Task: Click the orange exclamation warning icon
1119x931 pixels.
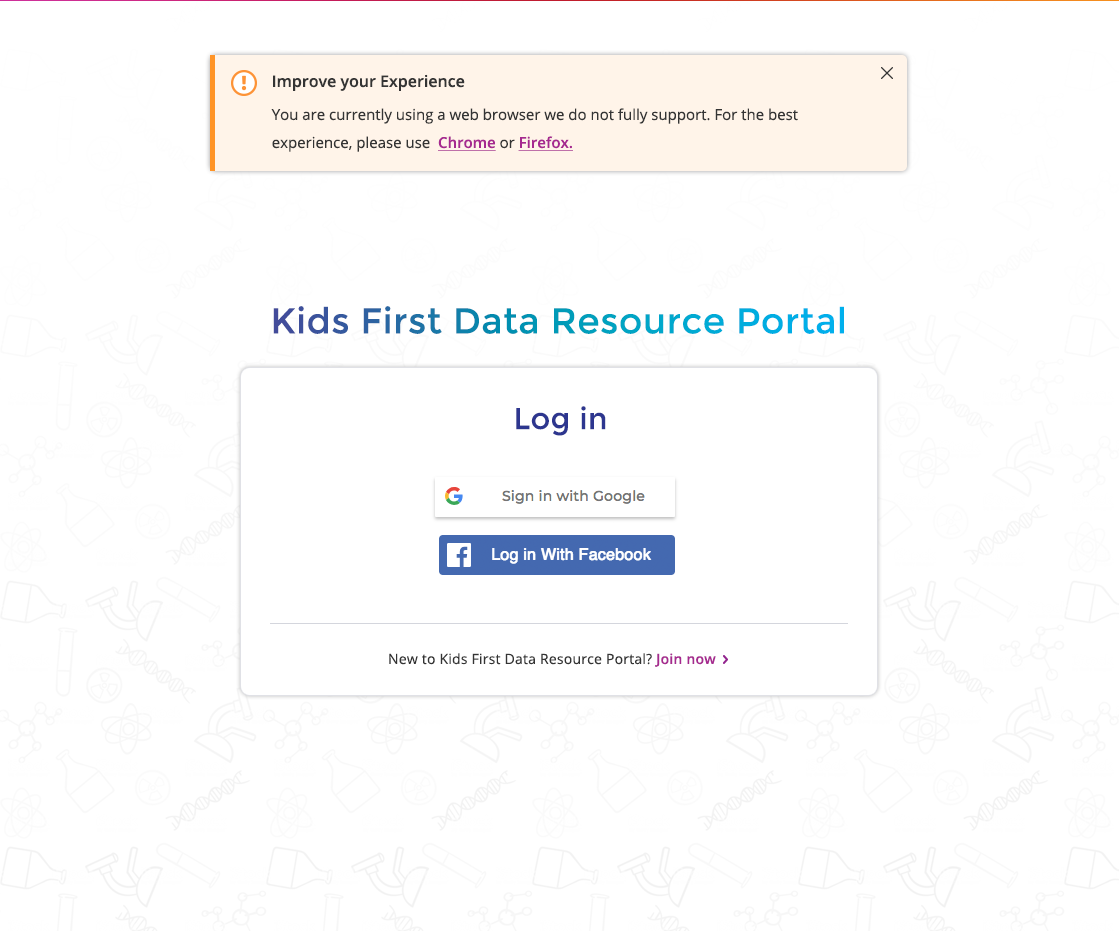Action: pos(243,83)
